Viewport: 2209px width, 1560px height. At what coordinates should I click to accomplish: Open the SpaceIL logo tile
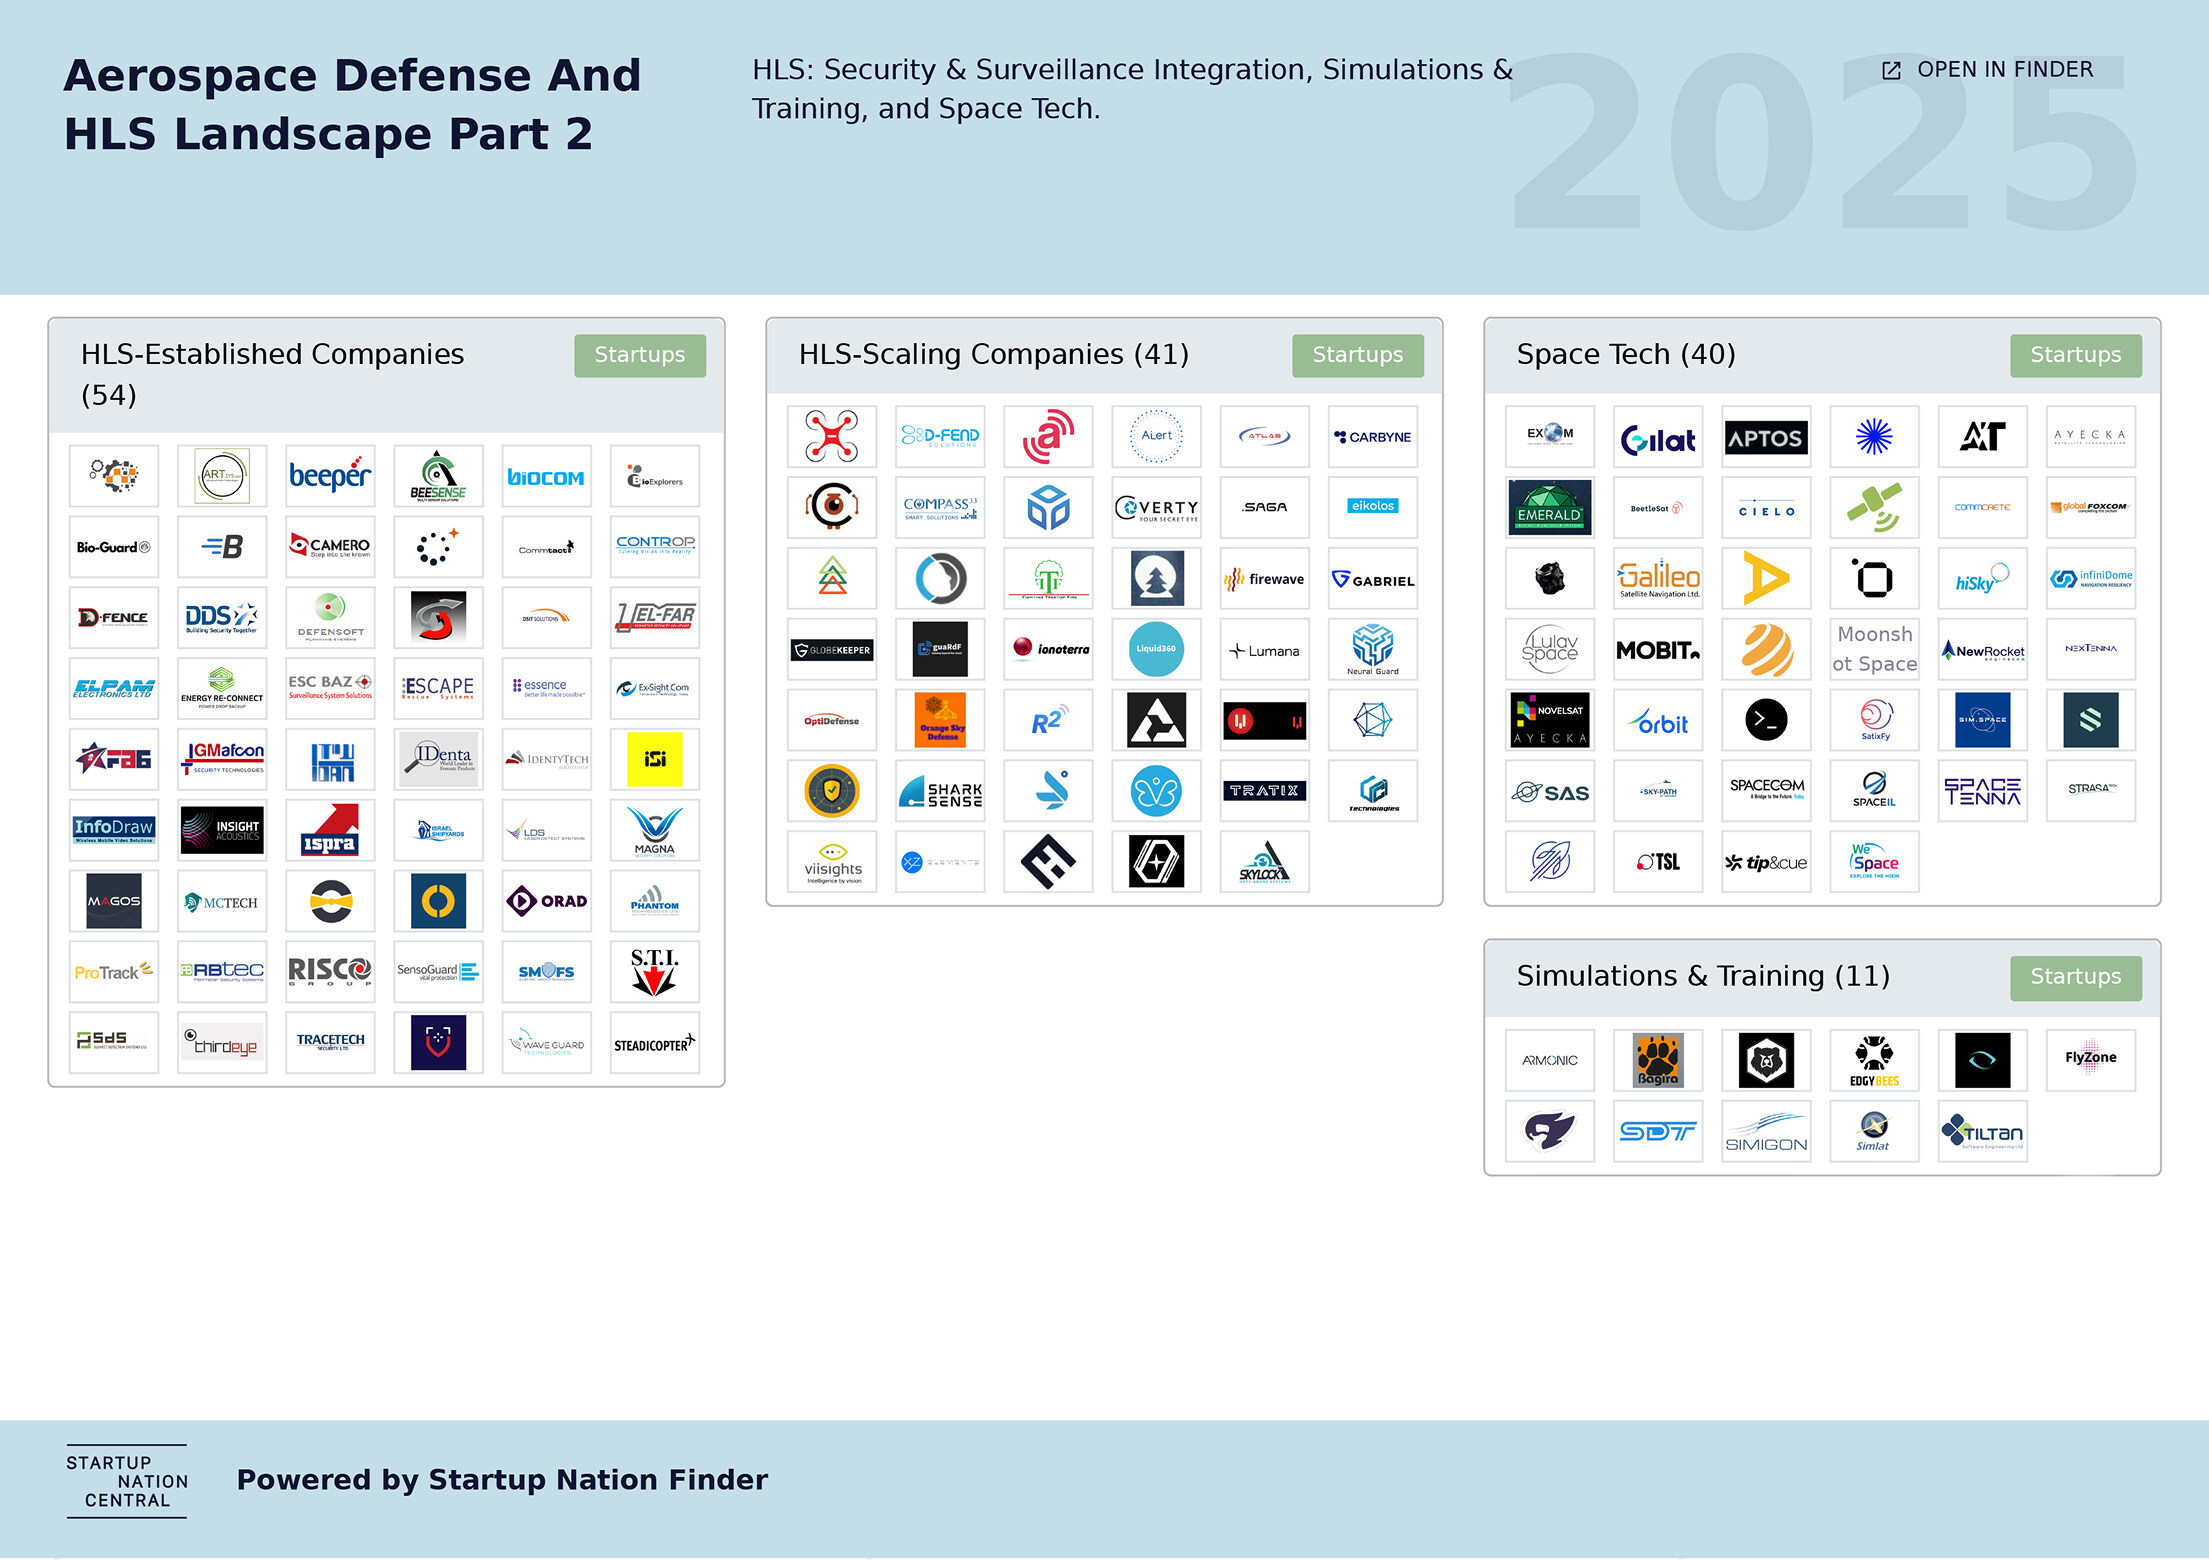pos(1874,792)
